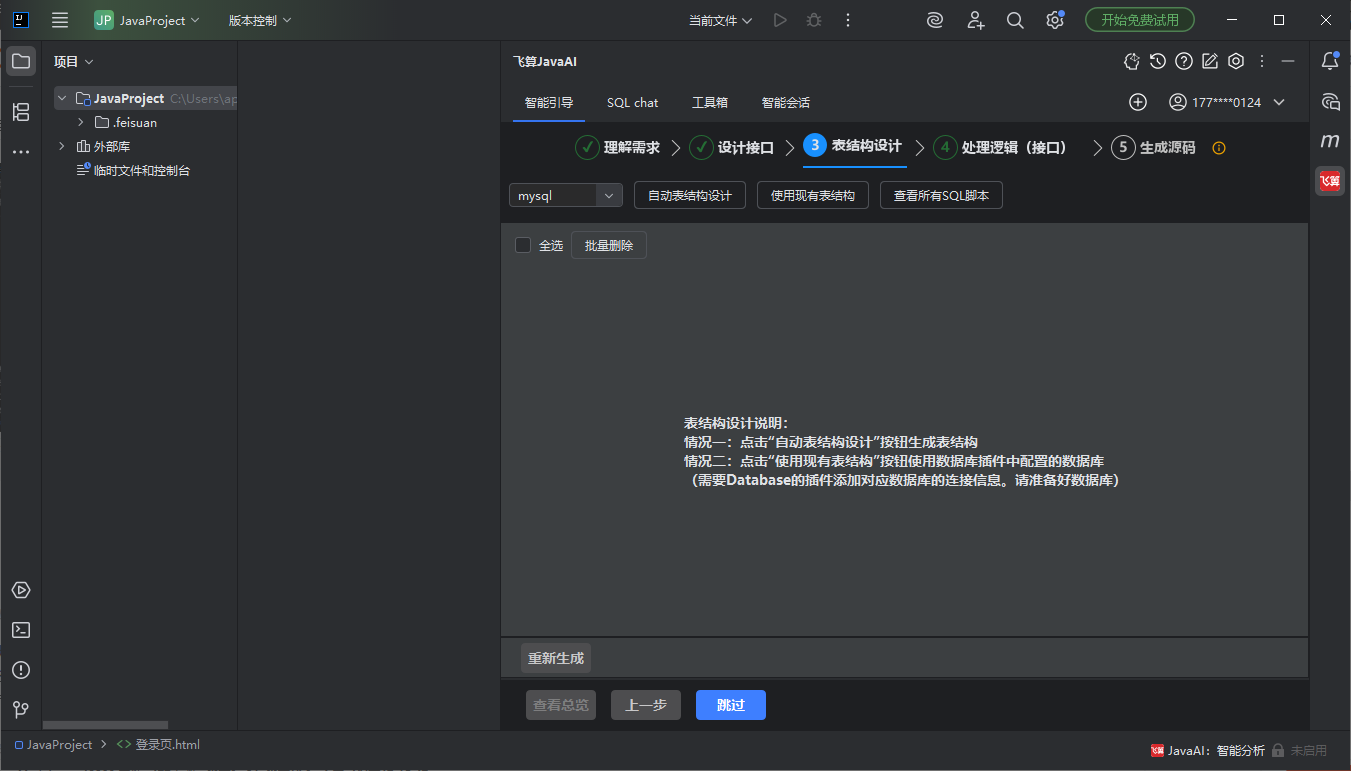Run the current file
The height and width of the screenshot is (771, 1351).
coord(780,20)
